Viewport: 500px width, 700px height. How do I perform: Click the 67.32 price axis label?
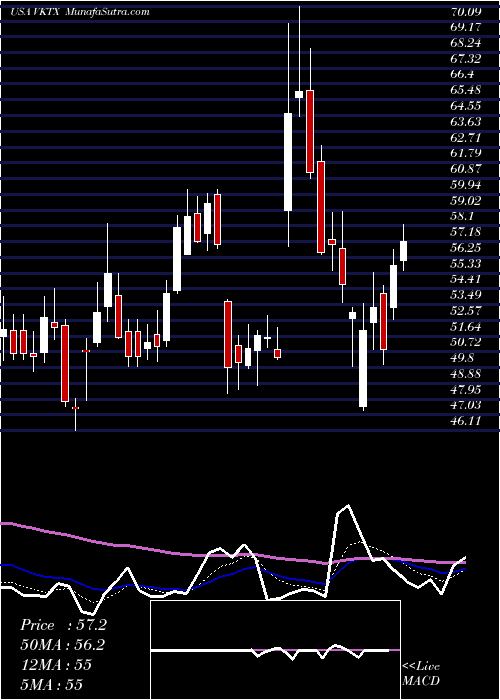(466, 58)
